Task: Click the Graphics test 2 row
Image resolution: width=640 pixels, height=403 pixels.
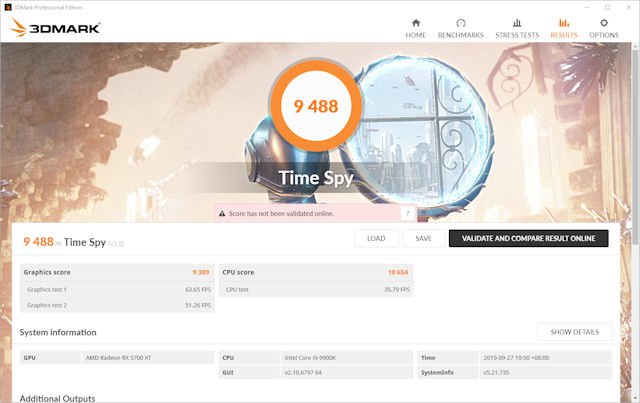Action: [x=117, y=305]
